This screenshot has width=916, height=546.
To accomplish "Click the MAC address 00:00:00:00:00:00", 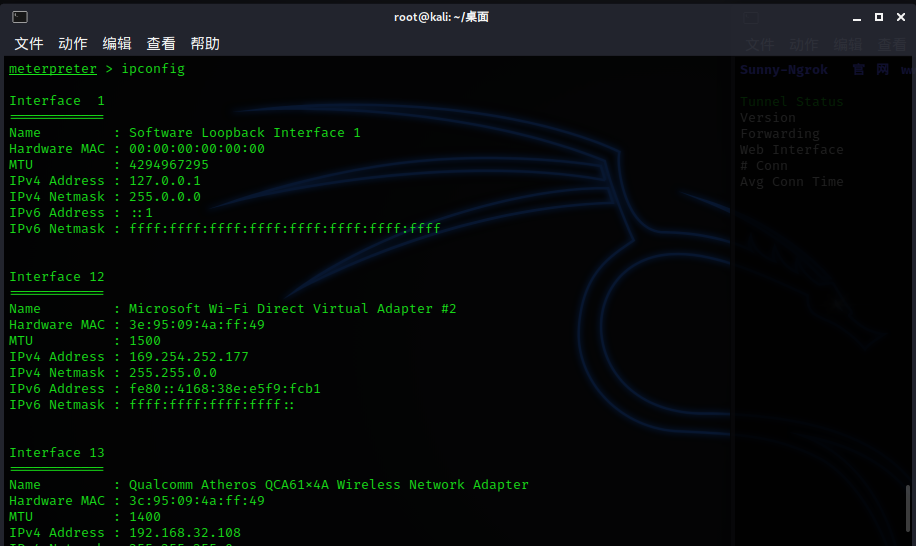I will (197, 149).
